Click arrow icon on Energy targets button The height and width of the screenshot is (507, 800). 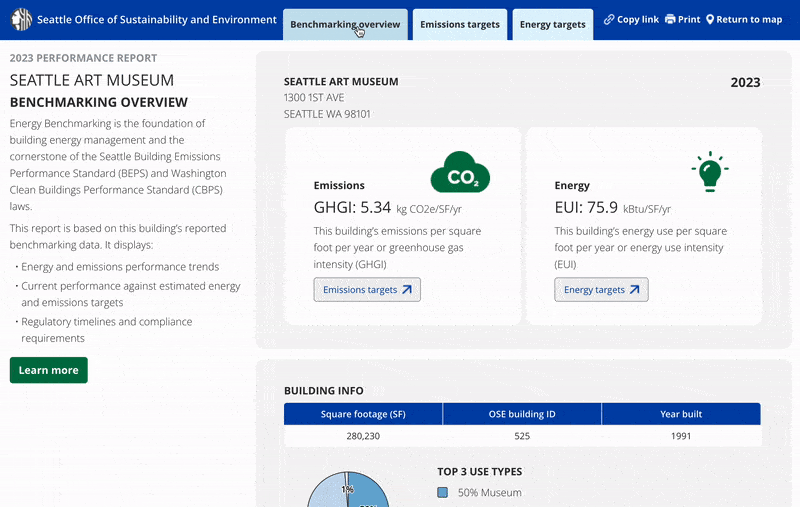click(634, 290)
